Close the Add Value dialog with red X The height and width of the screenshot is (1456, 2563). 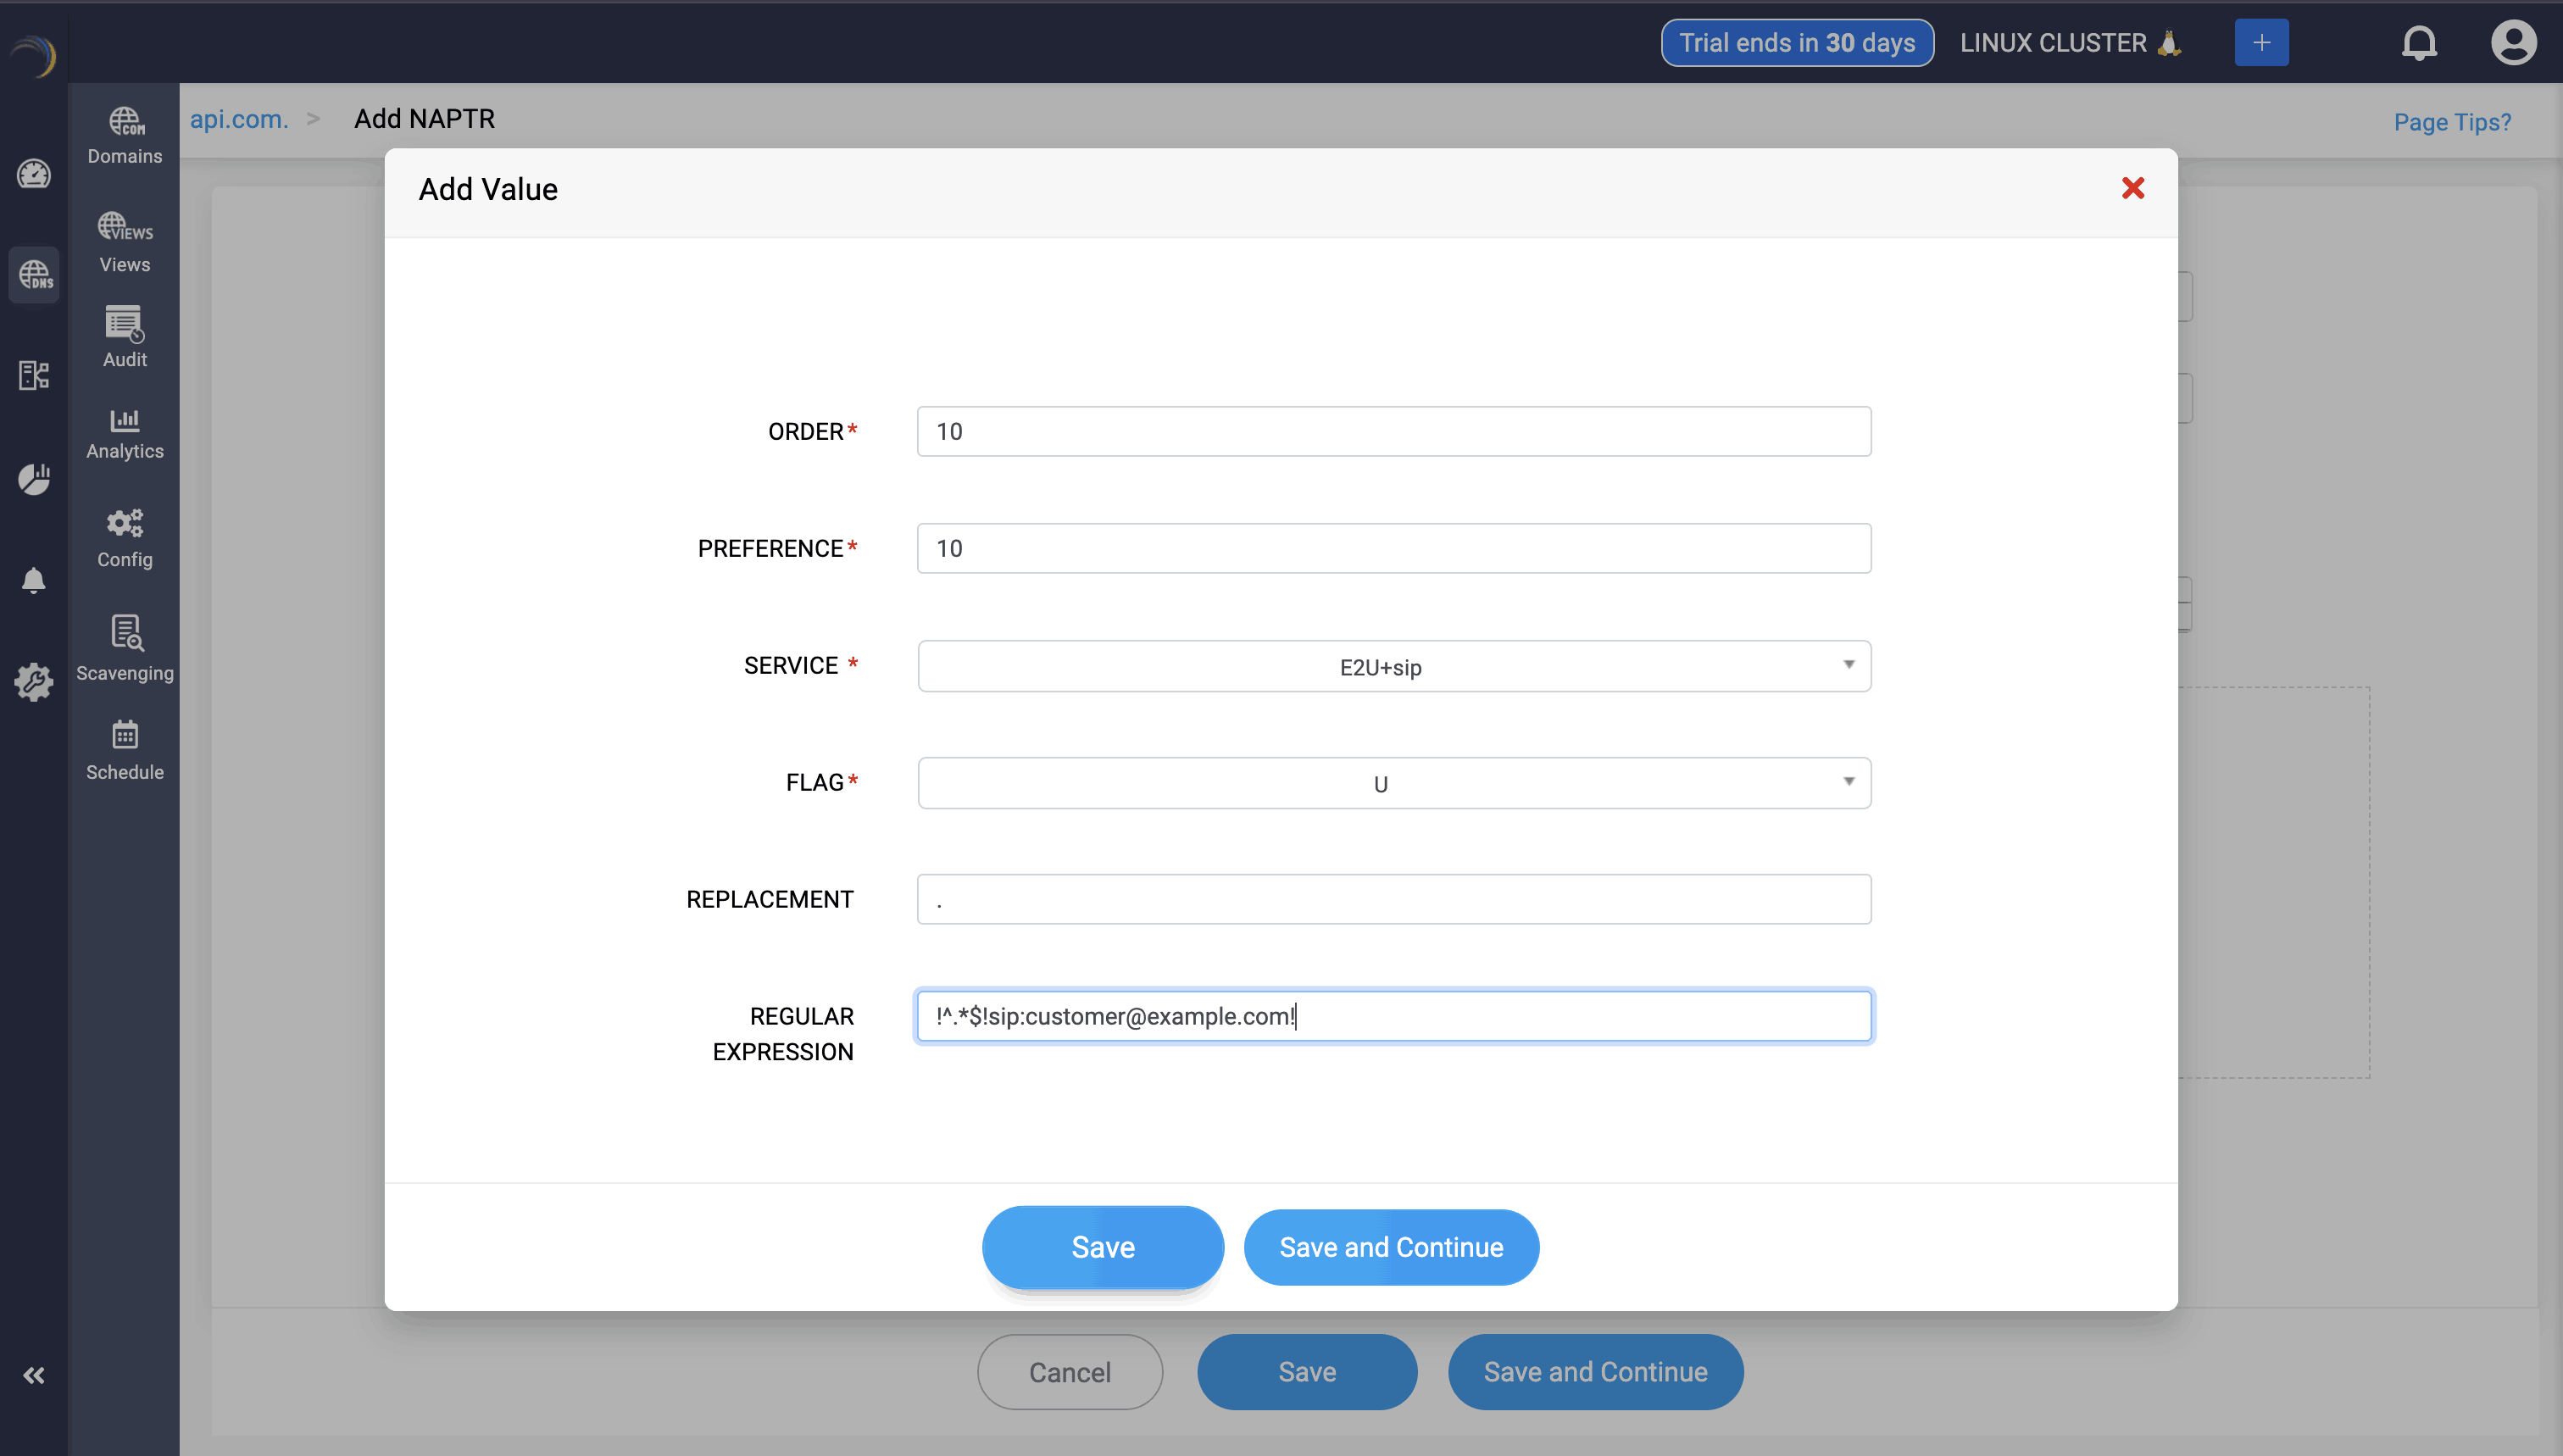[x=2132, y=188]
